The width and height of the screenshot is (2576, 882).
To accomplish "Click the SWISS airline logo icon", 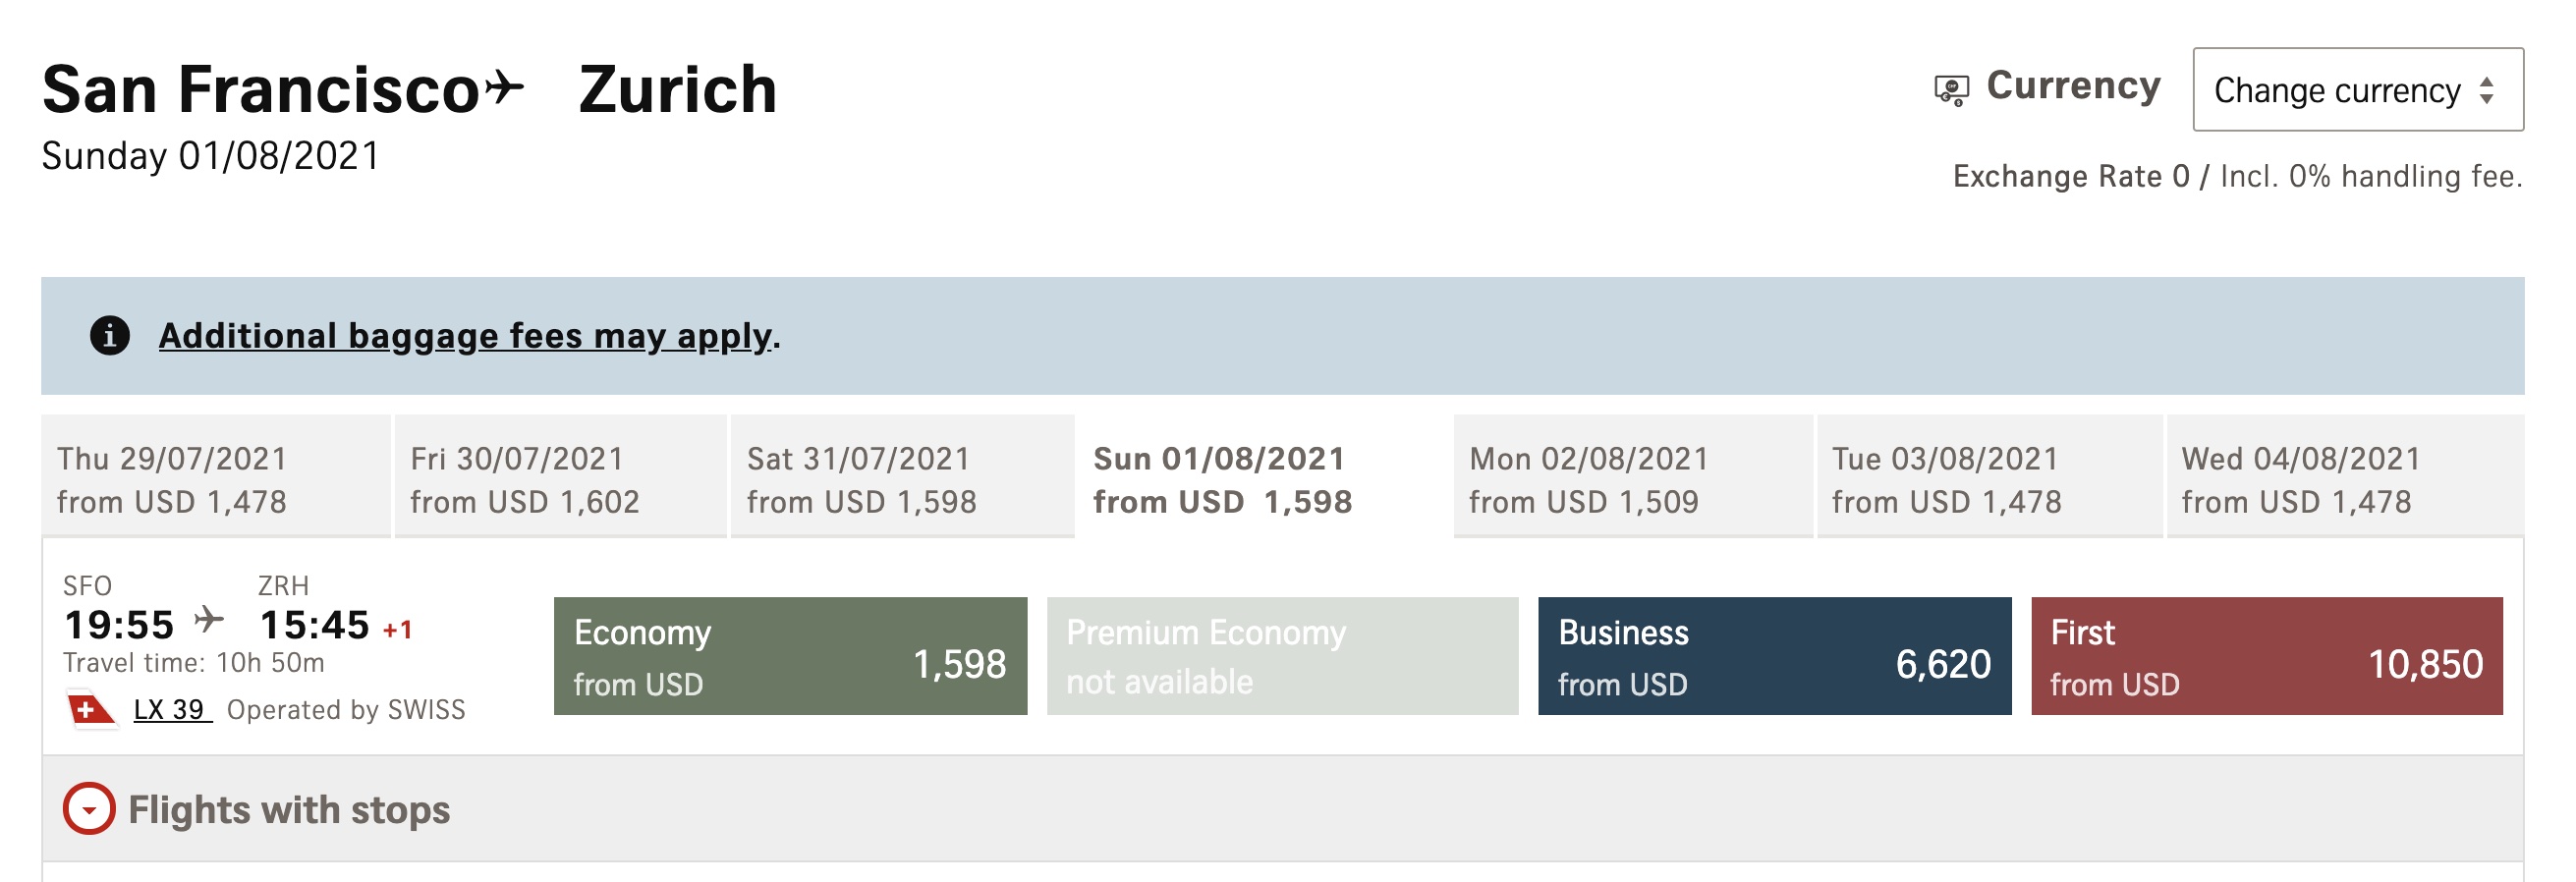I will click(x=91, y=710).
